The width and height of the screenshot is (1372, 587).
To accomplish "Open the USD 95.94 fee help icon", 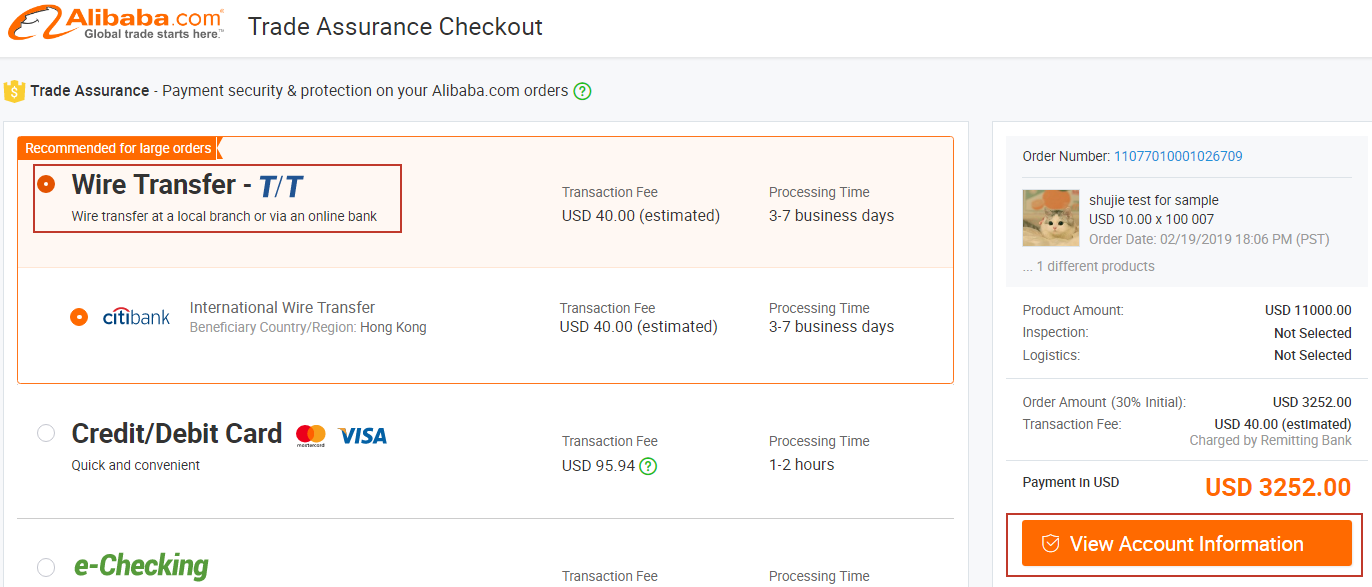I will (x=648, y=466).
